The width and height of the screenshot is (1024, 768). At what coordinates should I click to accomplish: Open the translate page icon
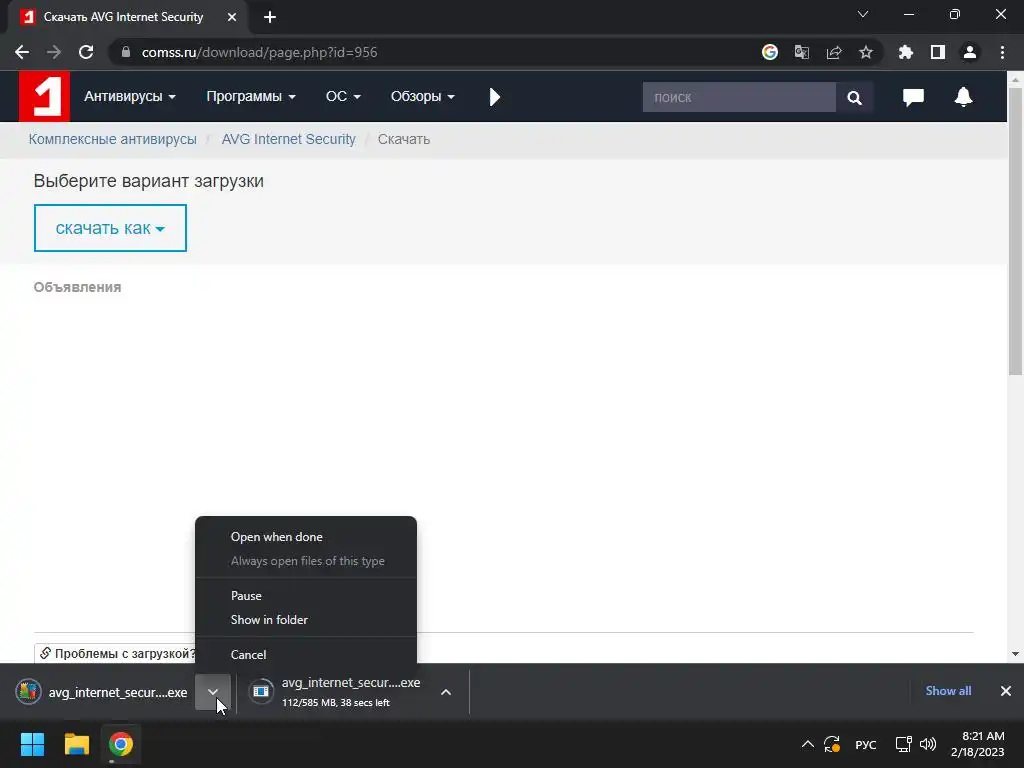tap(801, 52)
